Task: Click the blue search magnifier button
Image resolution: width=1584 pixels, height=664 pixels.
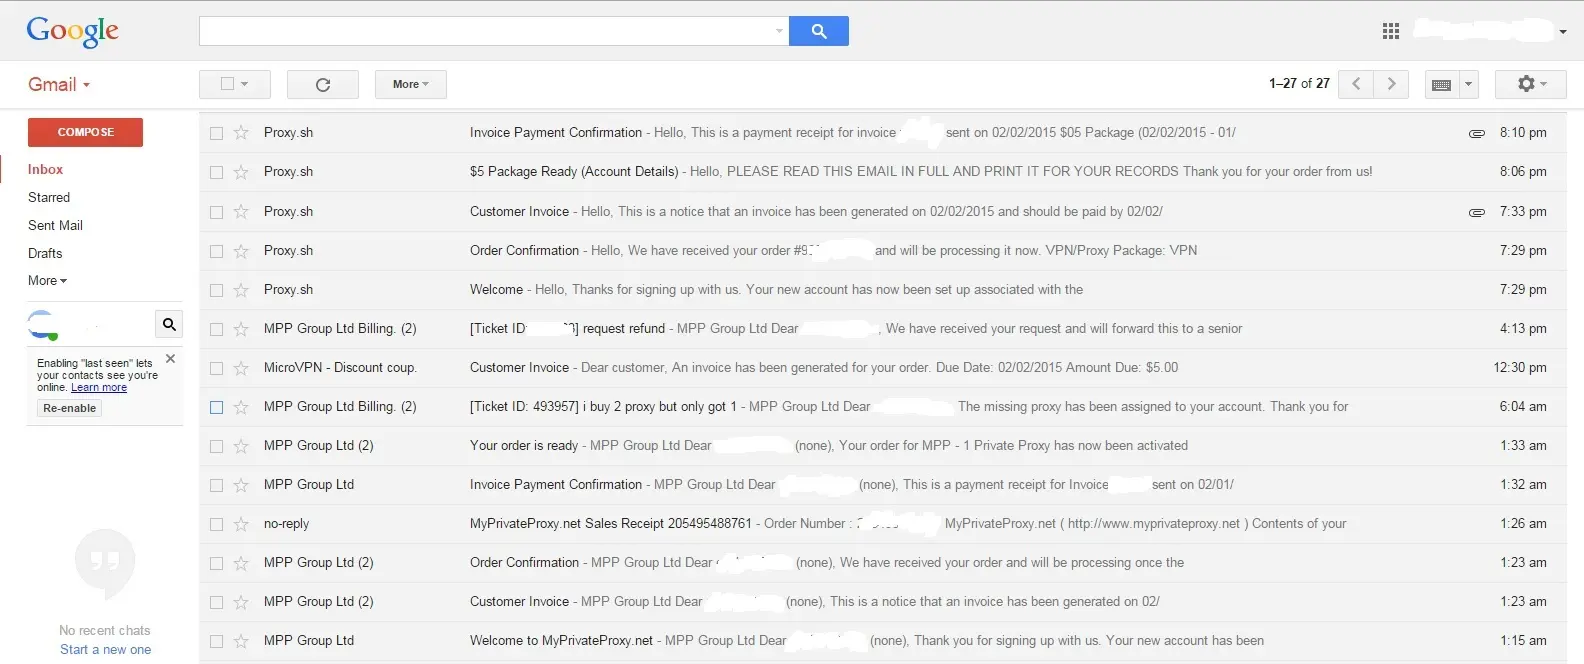Action: pyautogui.click(x=818, y=31)
